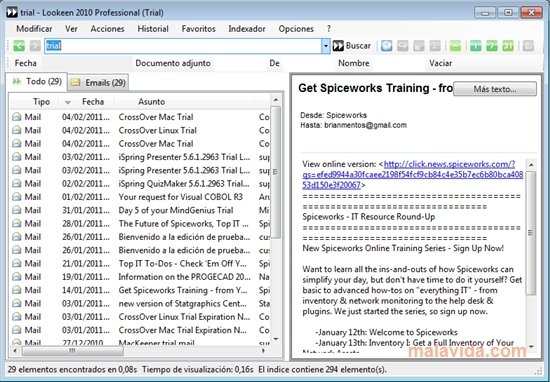
Task: Click the green calendar icon labeled 7
Action: pos(492,46)
